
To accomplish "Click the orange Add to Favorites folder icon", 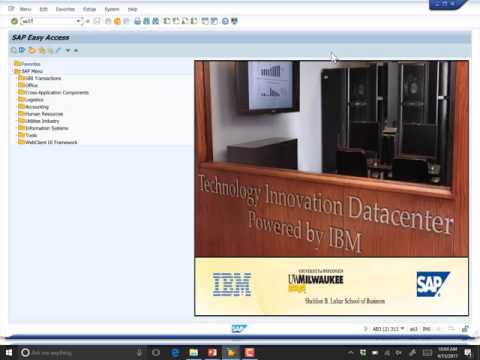I will [x=32, y=50].
